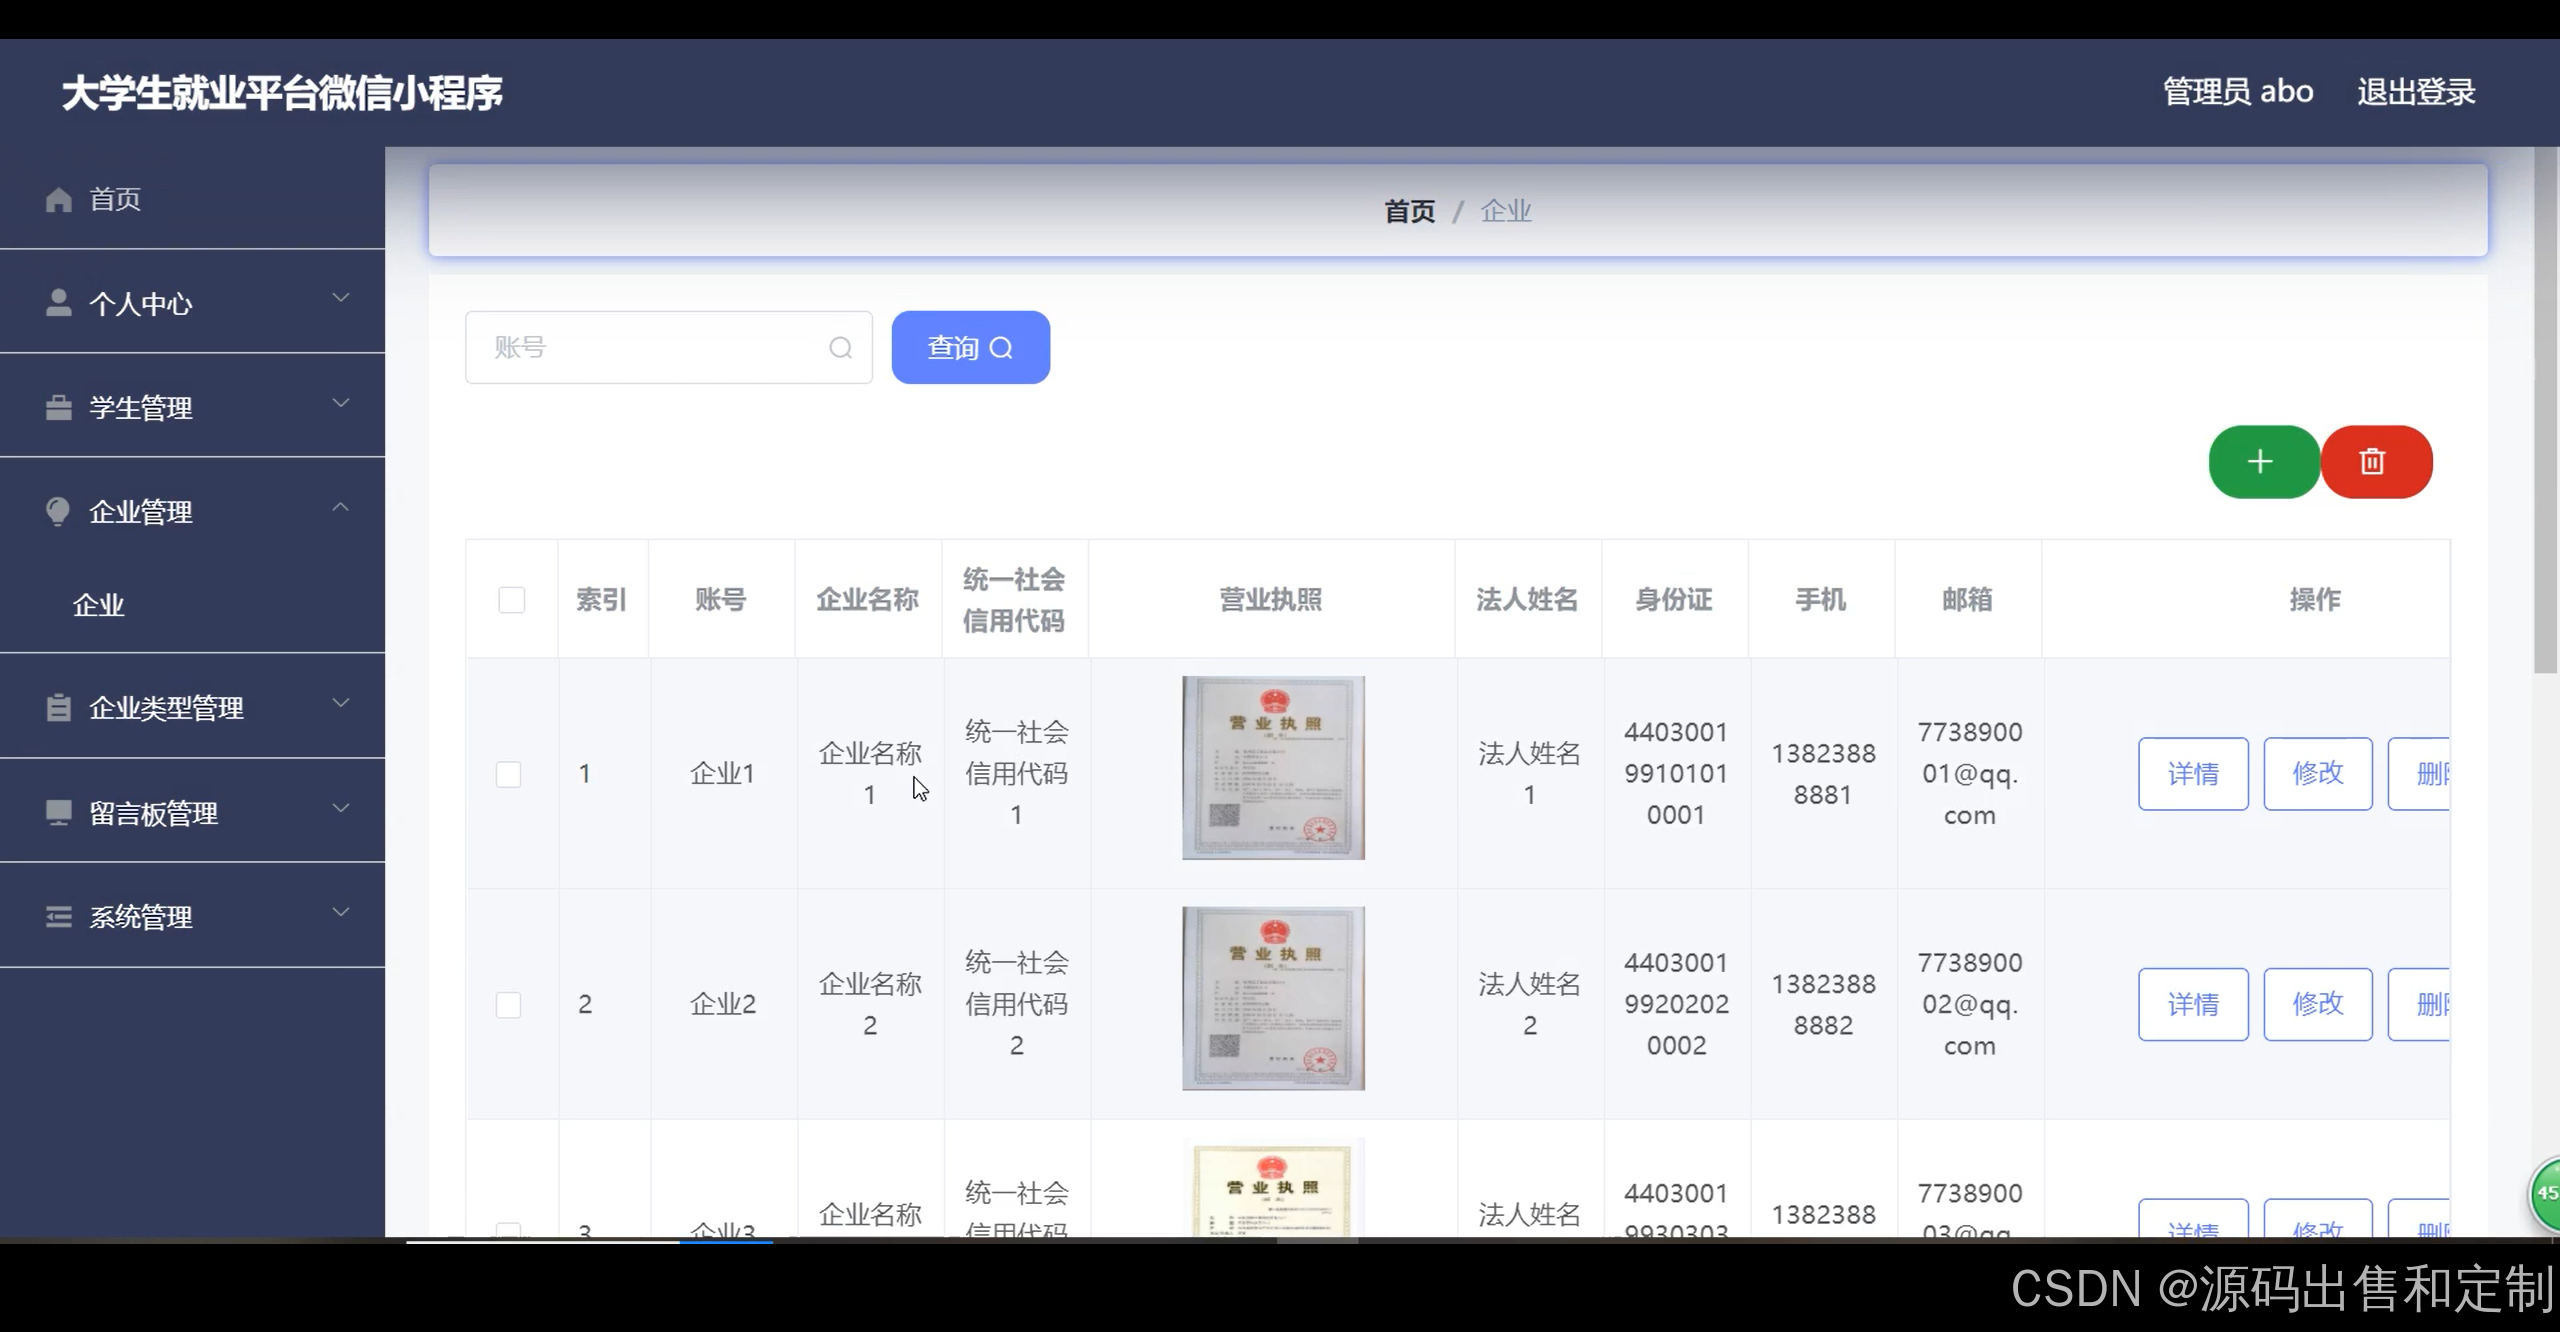Screen dimensions: 2560x1332
Task: Click the 账号 column header
Action: 721,599
